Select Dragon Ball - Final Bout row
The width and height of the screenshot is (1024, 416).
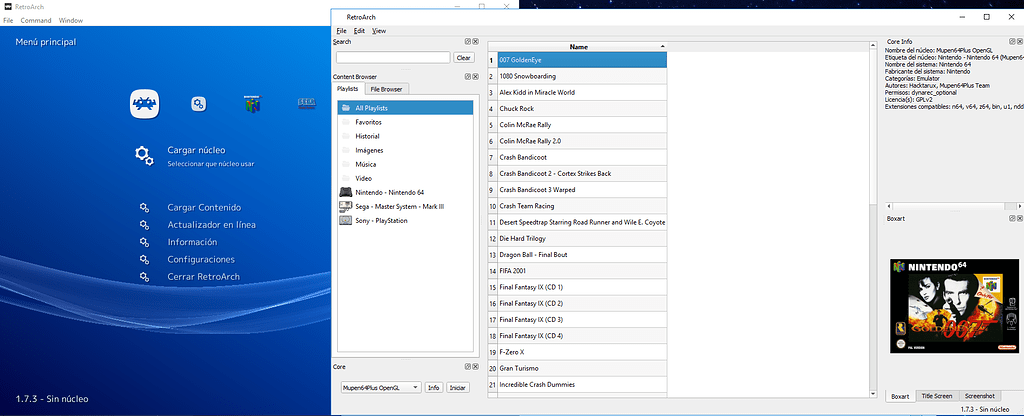pos(582,255)
